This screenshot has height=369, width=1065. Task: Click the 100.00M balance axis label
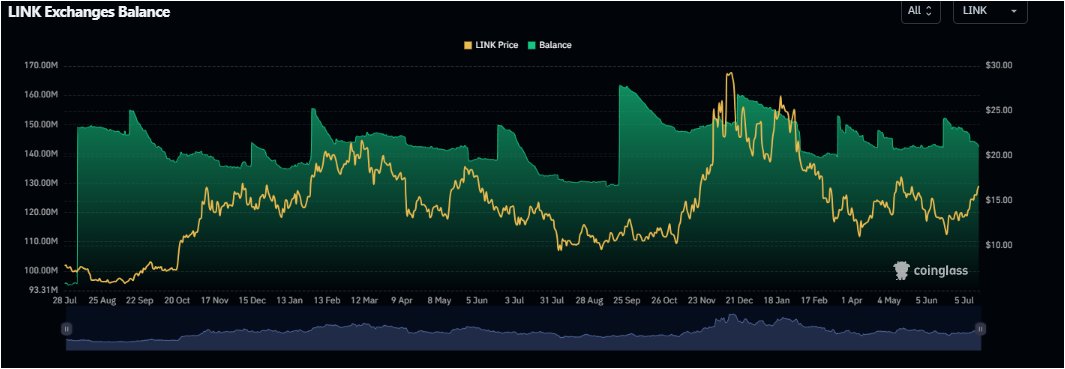point(41,271)
